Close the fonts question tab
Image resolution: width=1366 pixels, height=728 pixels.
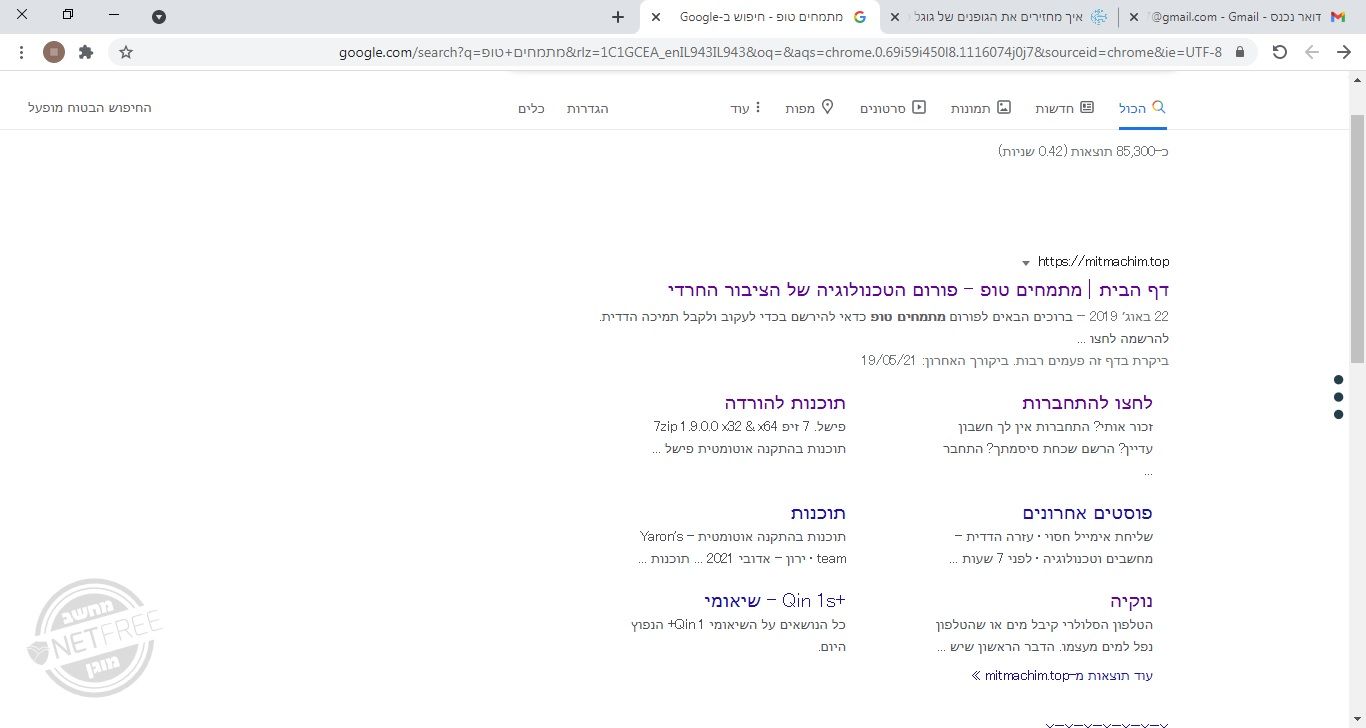895,17
